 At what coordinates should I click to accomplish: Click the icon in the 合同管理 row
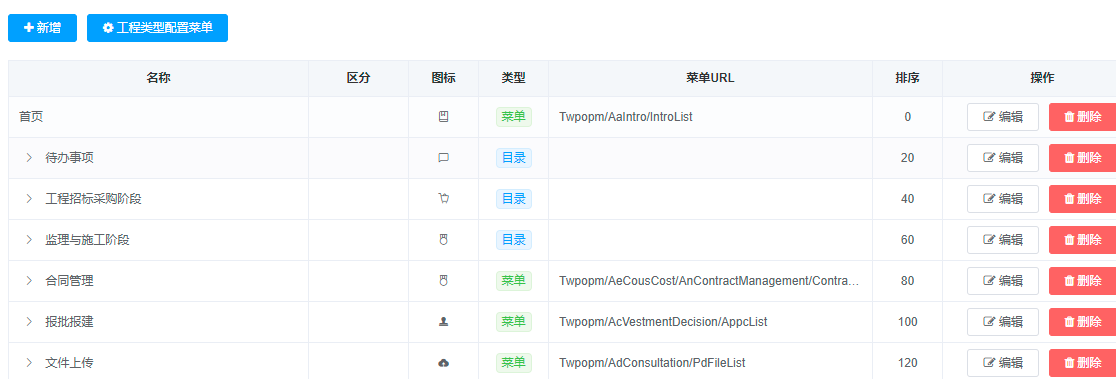coord(443,281)
